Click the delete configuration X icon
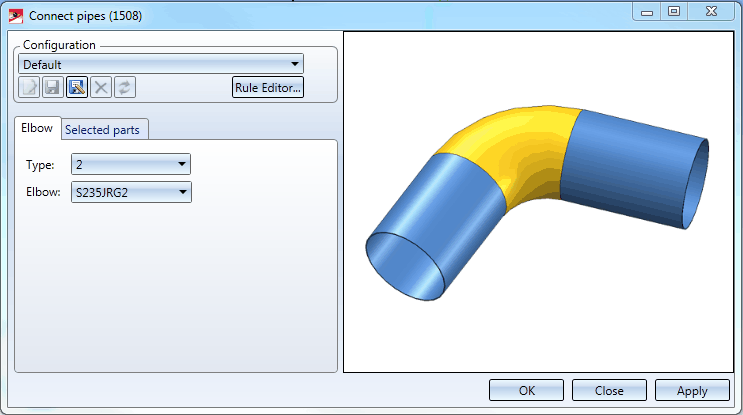Viewport: 743px width, 415px height. 101,88
